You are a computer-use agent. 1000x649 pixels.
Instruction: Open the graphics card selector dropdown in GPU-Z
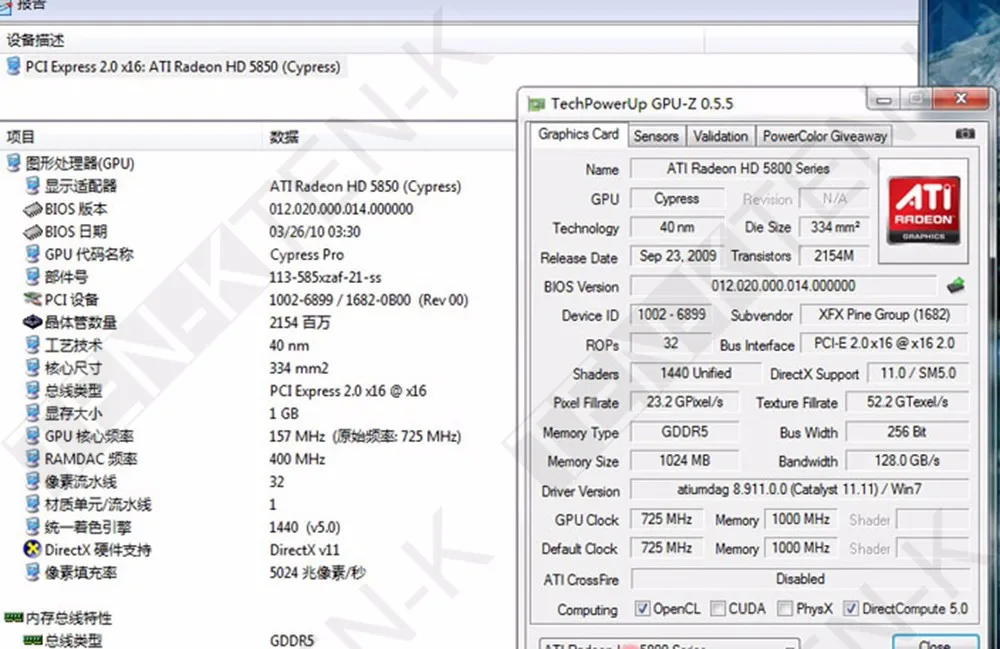tap(669, 643)
